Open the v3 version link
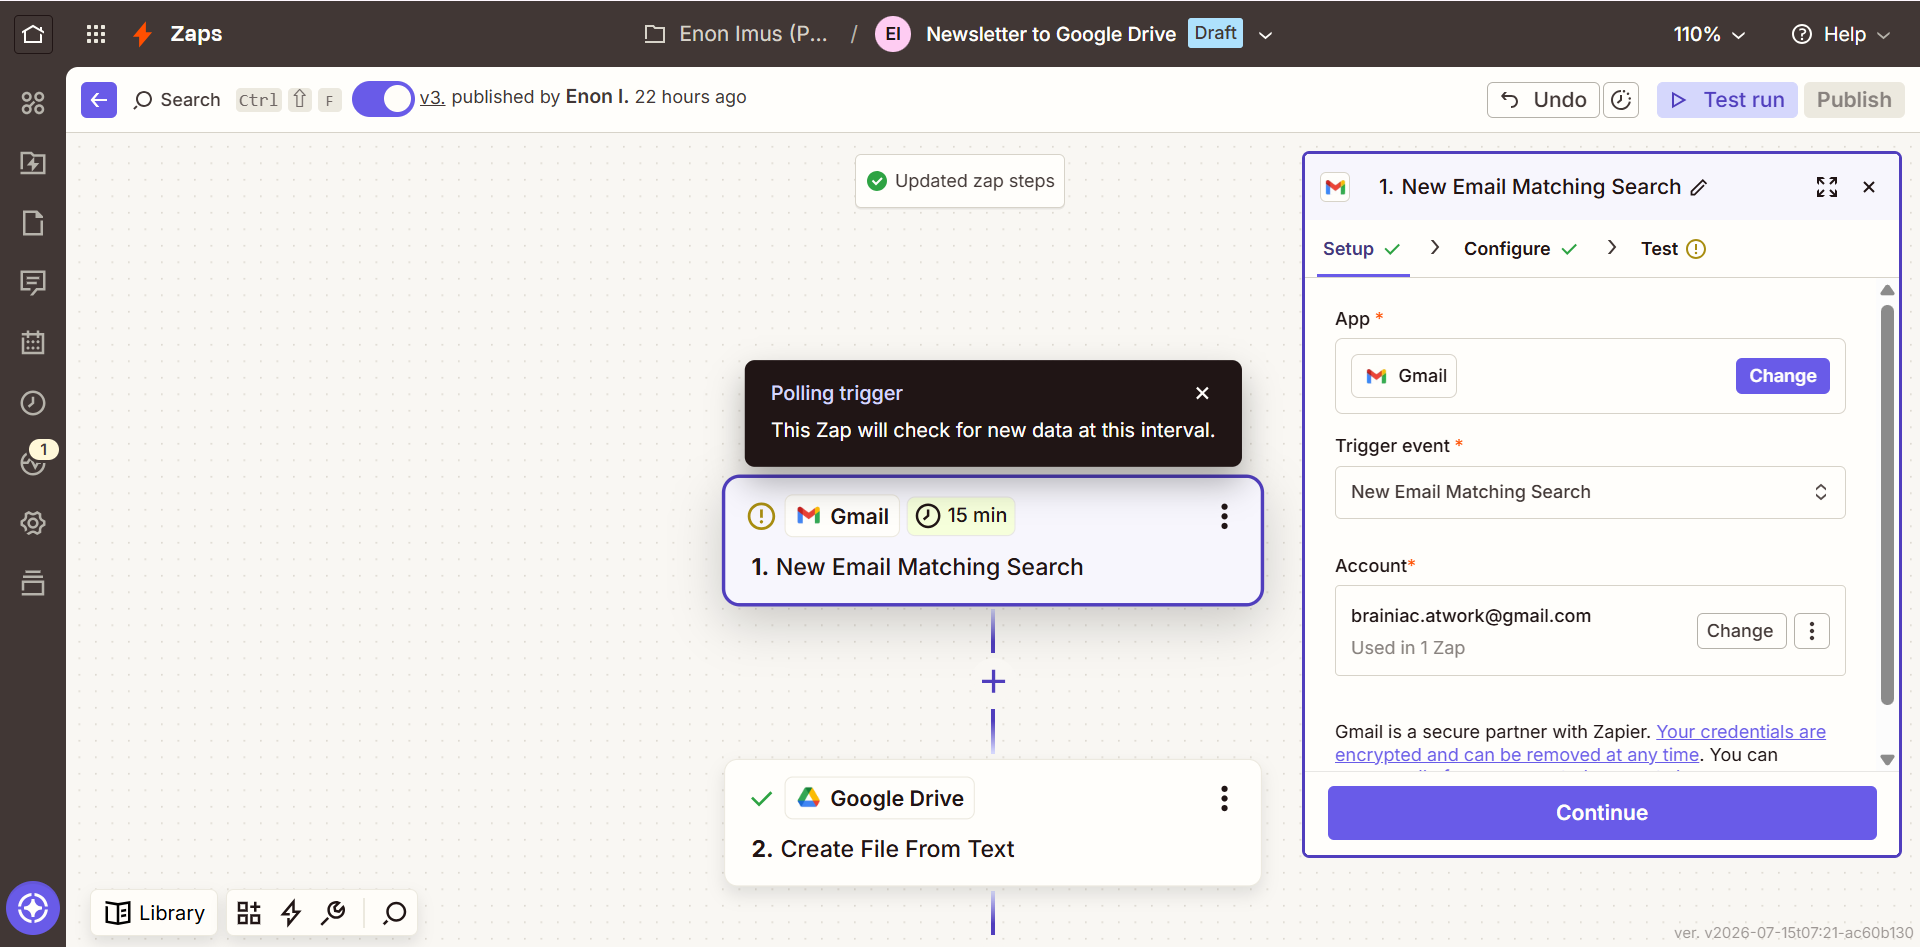 click(x=432, y=97)
